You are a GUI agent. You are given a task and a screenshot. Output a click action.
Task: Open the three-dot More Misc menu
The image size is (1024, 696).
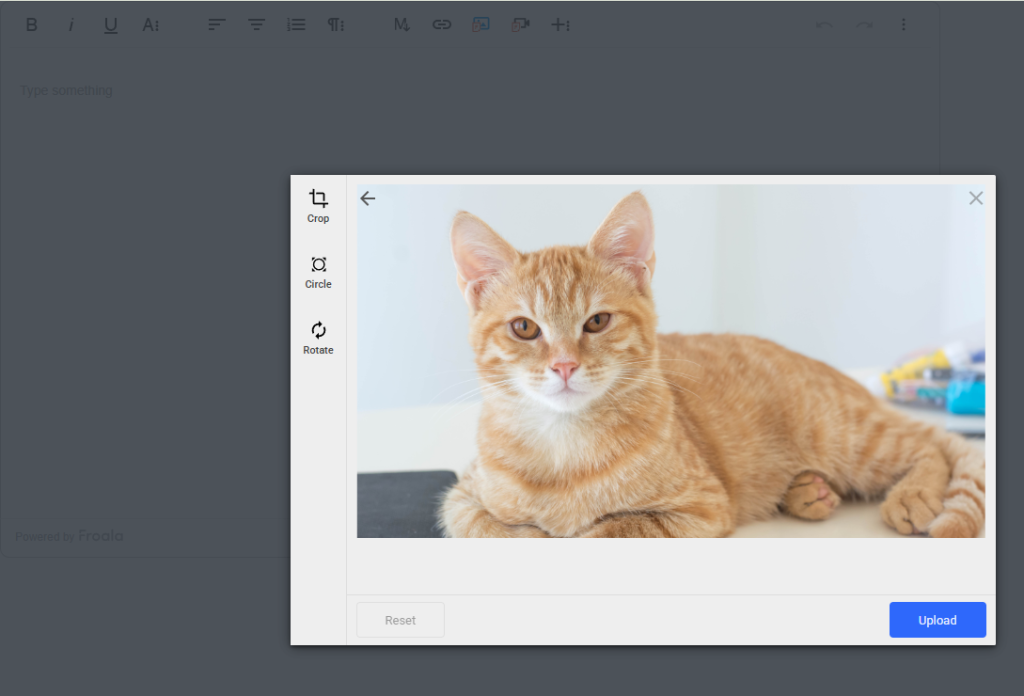point(904,24)
